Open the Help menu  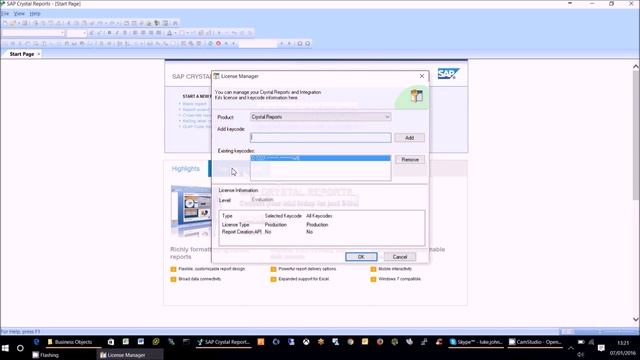(35, 13)
